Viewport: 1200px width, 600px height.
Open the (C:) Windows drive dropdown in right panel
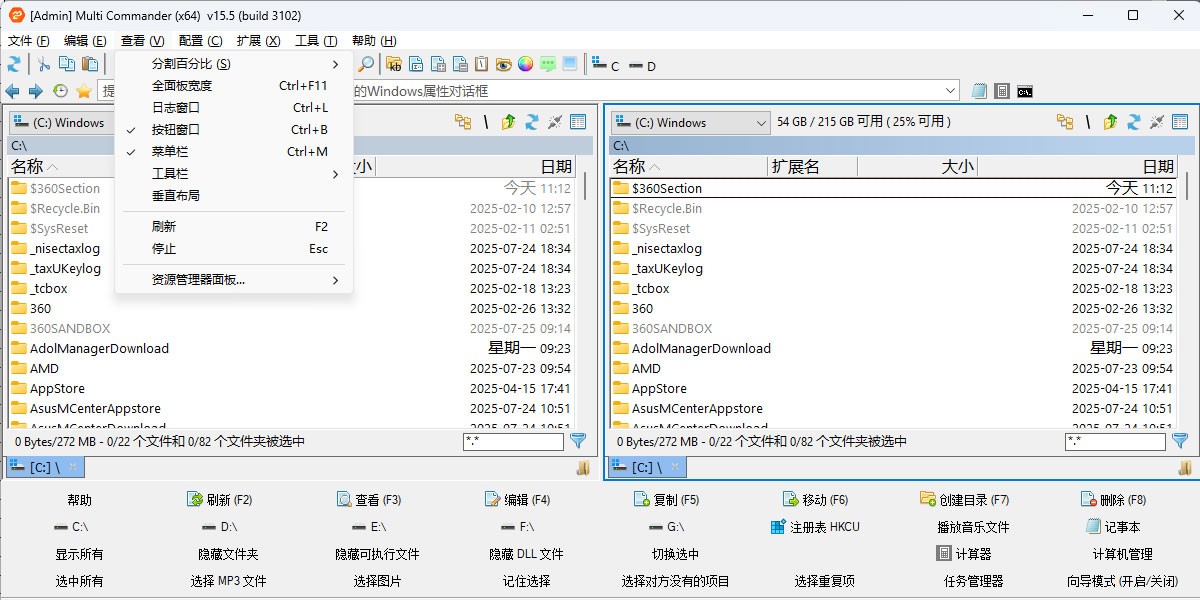click(x=688, y=122)
